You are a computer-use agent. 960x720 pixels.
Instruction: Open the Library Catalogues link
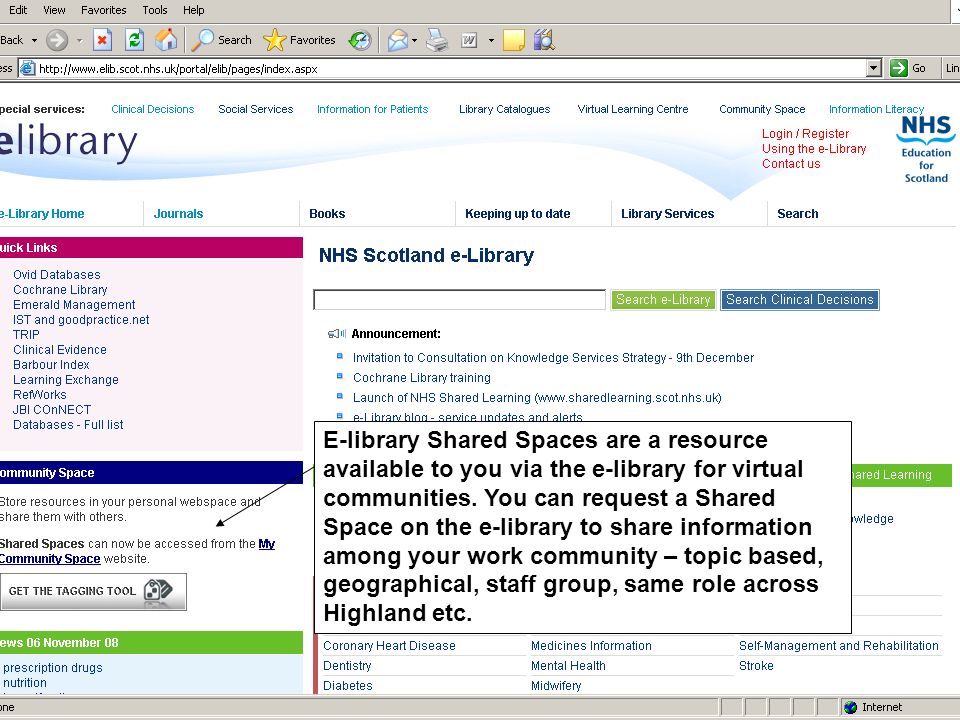coord(504,109)
